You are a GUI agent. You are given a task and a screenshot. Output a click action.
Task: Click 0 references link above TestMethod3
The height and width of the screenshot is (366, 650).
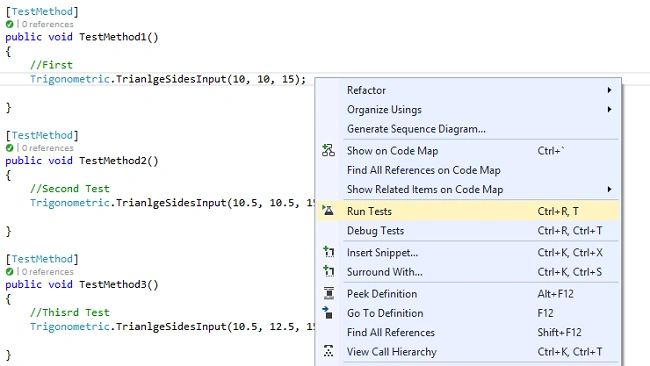pyautogui.click(x=48, y=272)
